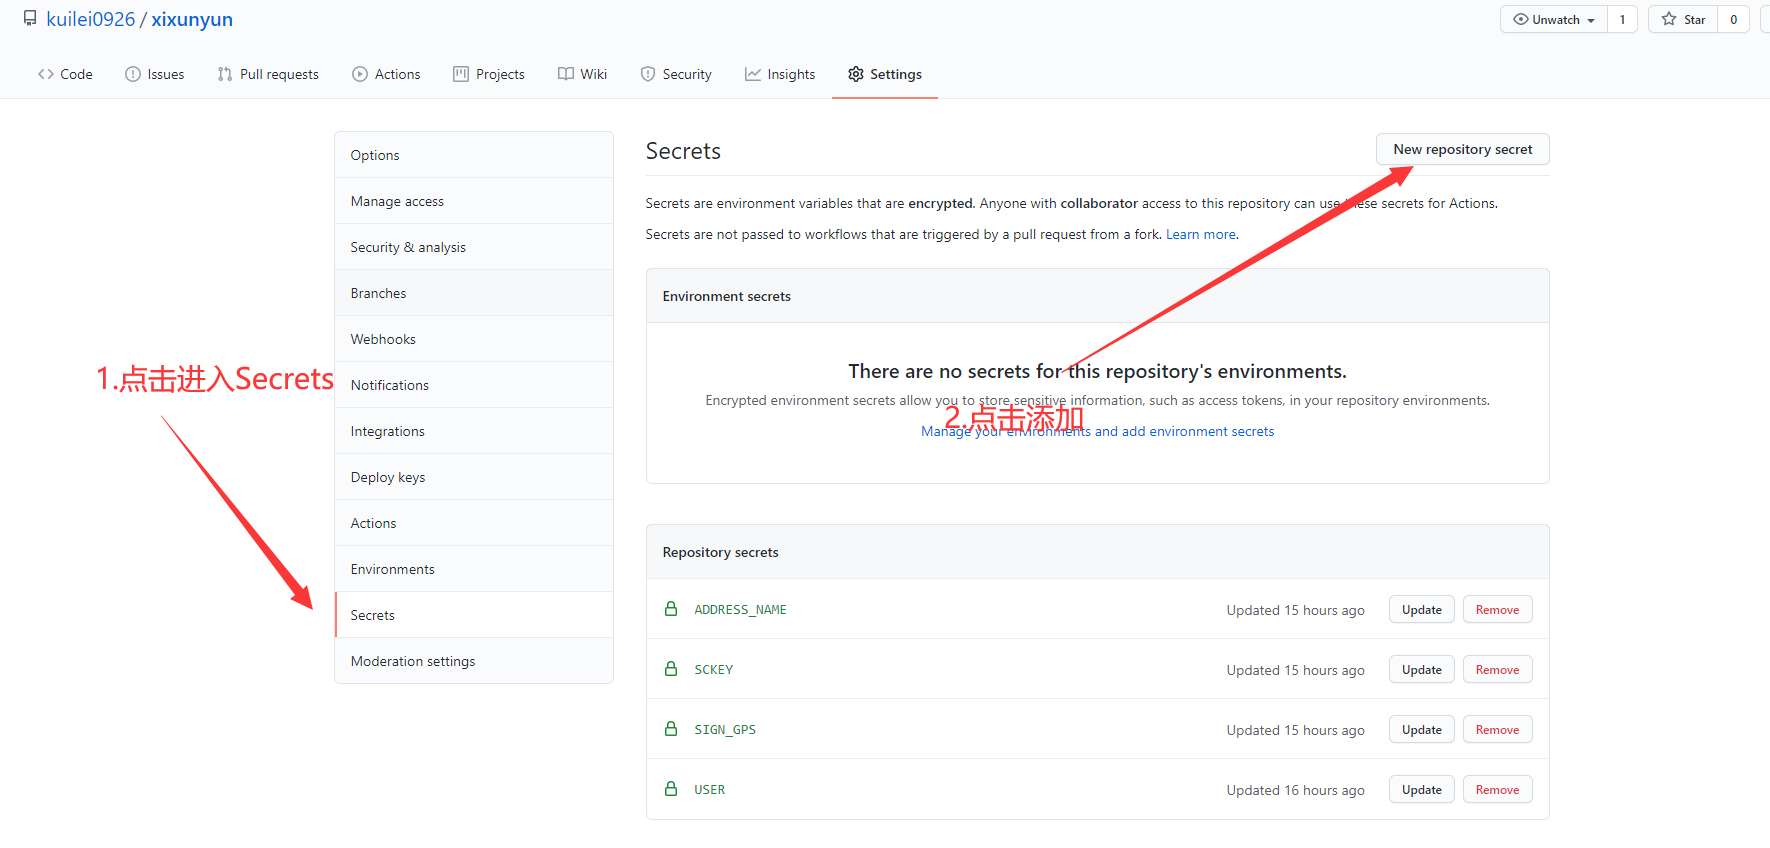Click the Code tab brackets icon
The height and width of the screenshot is (848, 1770).
click(x=46, y=74)
